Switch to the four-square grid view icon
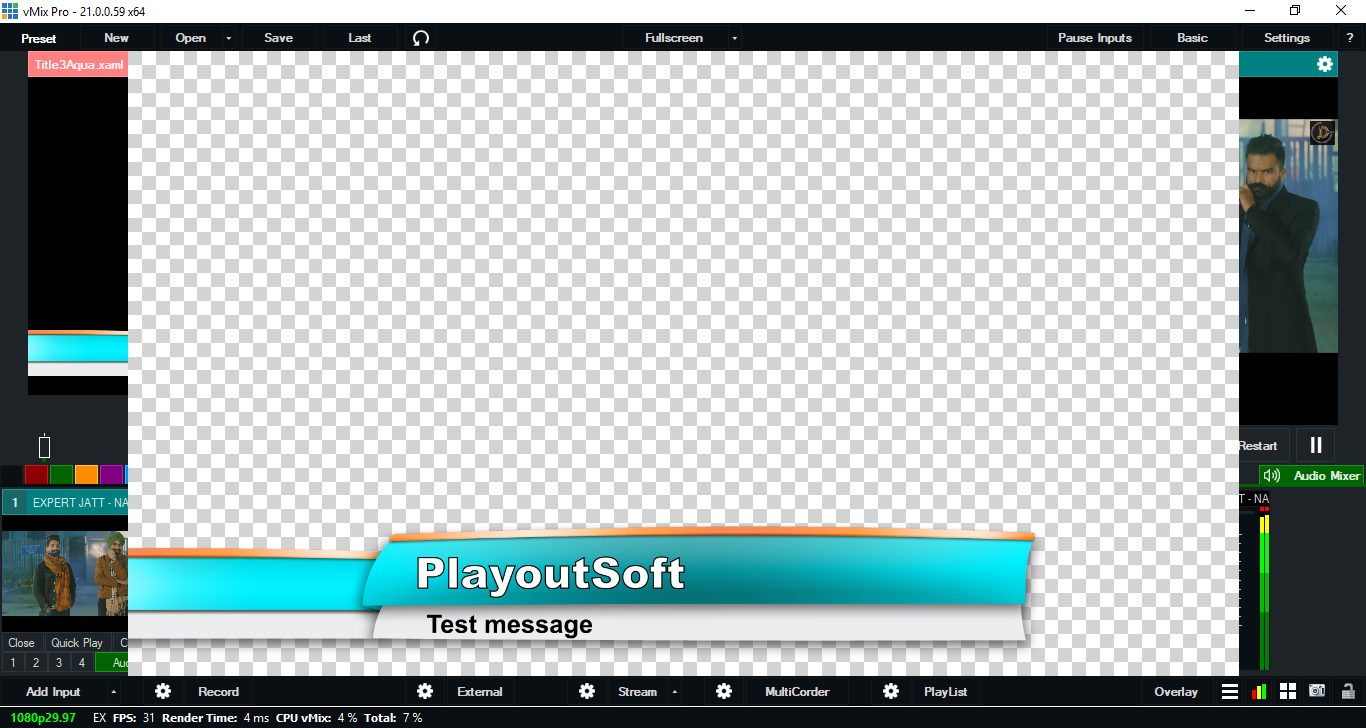Viewport: 1366px width, 728px height. (x=1288, y=691)
